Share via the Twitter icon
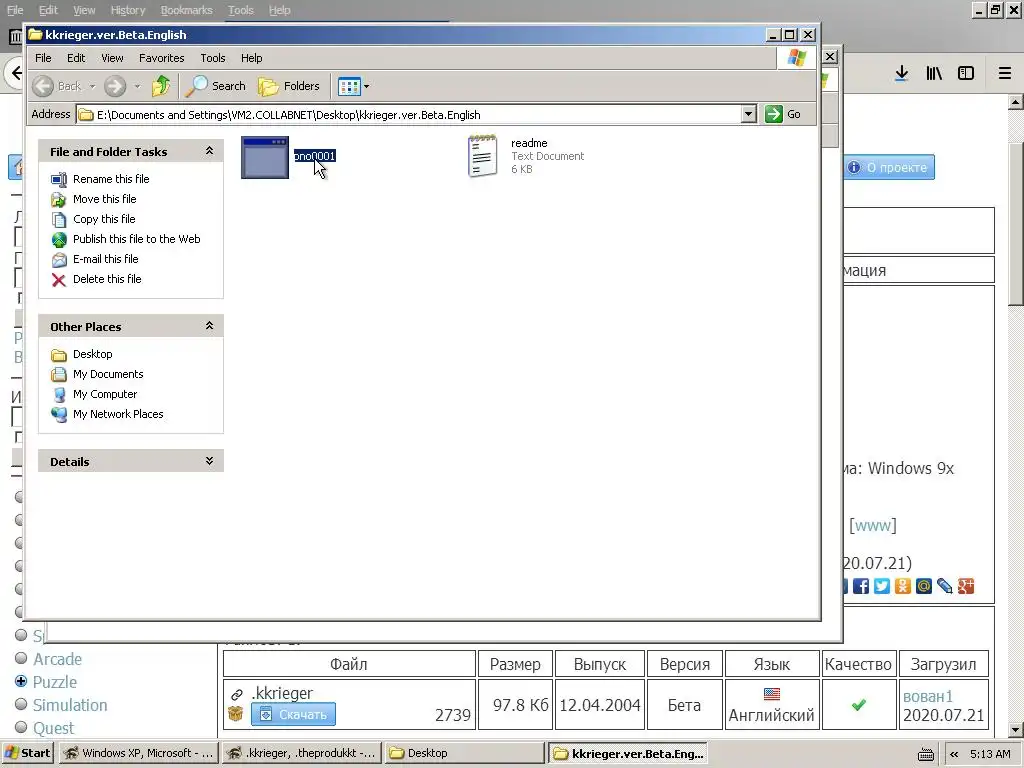This screenshot has width=1024, height=768. point(882,586)
